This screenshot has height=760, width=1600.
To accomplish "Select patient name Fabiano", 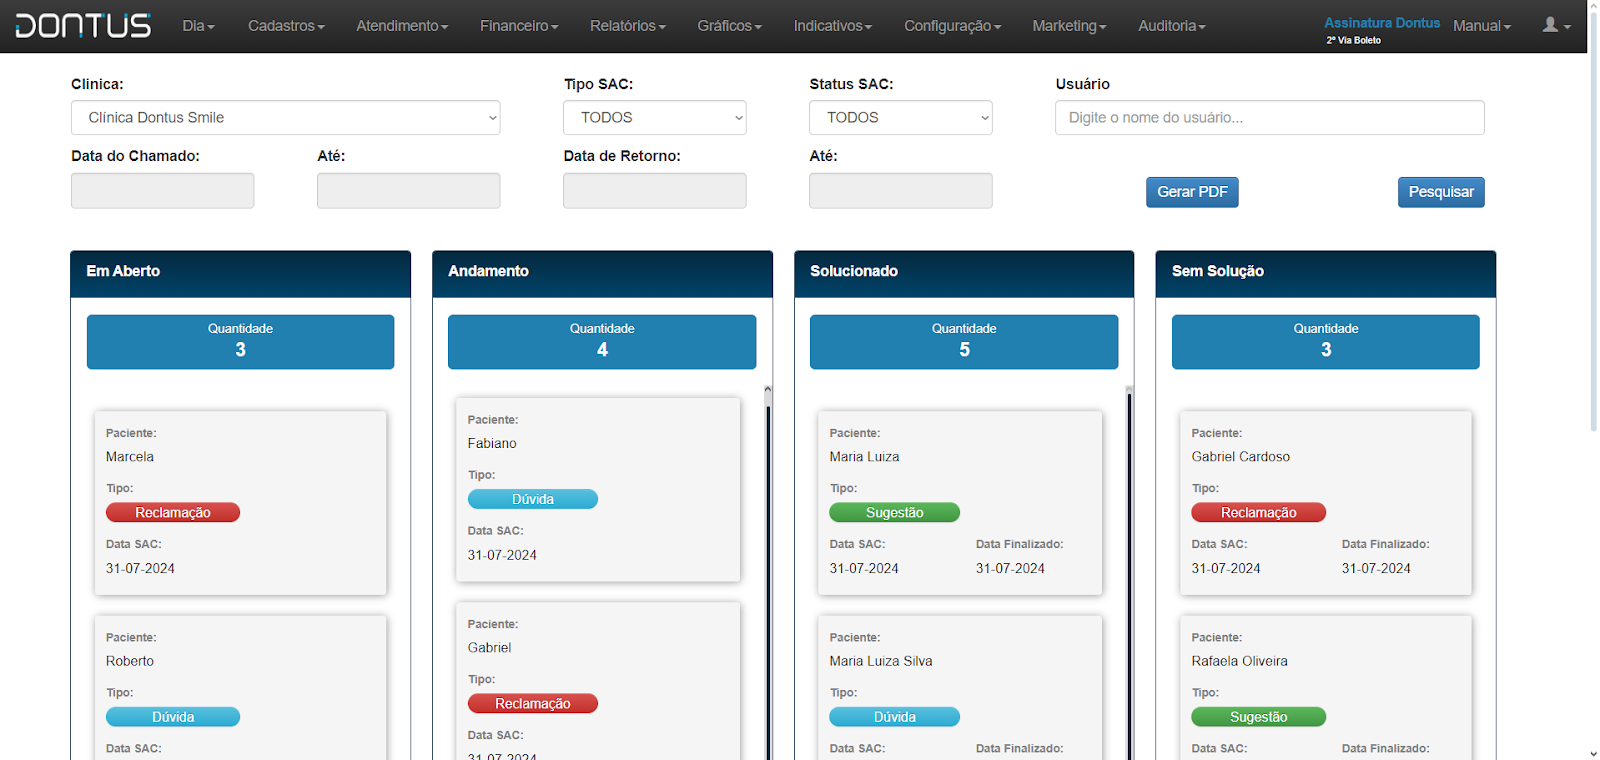I will 492,443.
